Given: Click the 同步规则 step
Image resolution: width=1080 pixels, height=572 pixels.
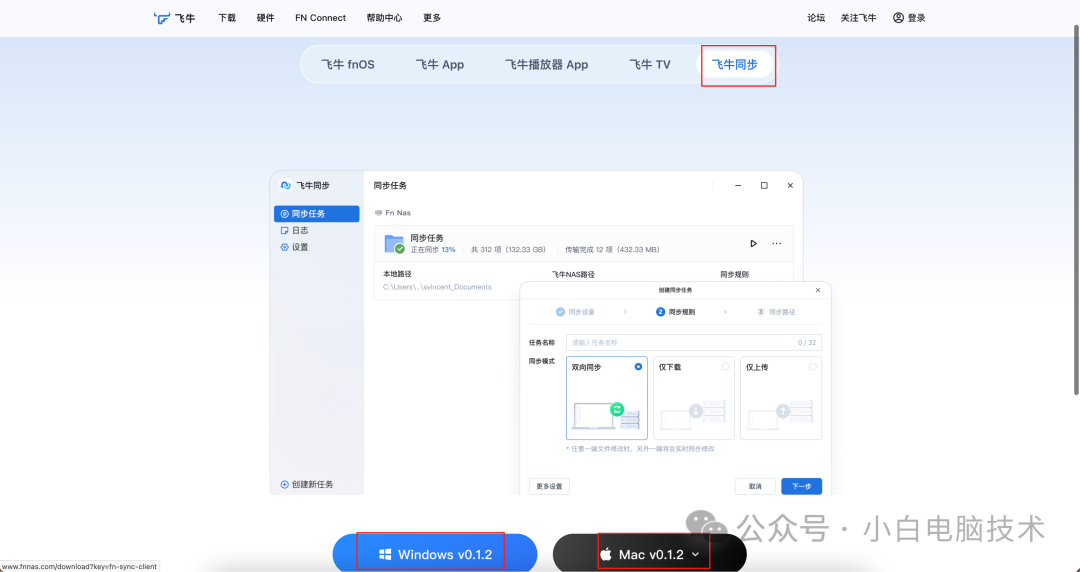Looking at the screenshot, I should click(676, 312).
